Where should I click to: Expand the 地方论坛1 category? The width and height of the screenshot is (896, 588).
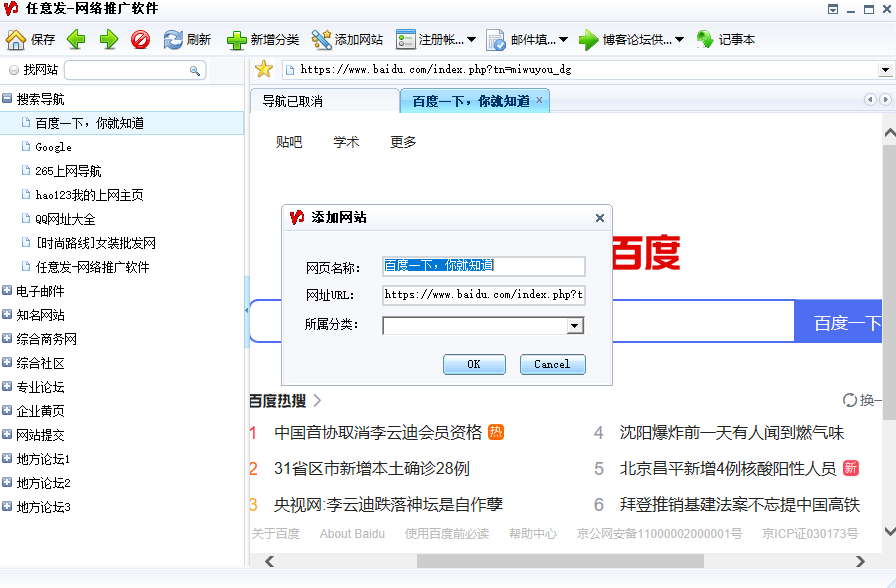tap(7, 458)
